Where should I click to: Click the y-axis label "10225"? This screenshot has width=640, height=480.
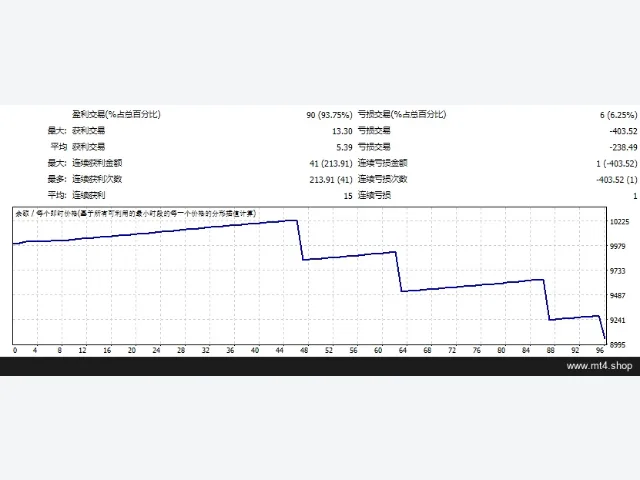(x=620, y=222)
